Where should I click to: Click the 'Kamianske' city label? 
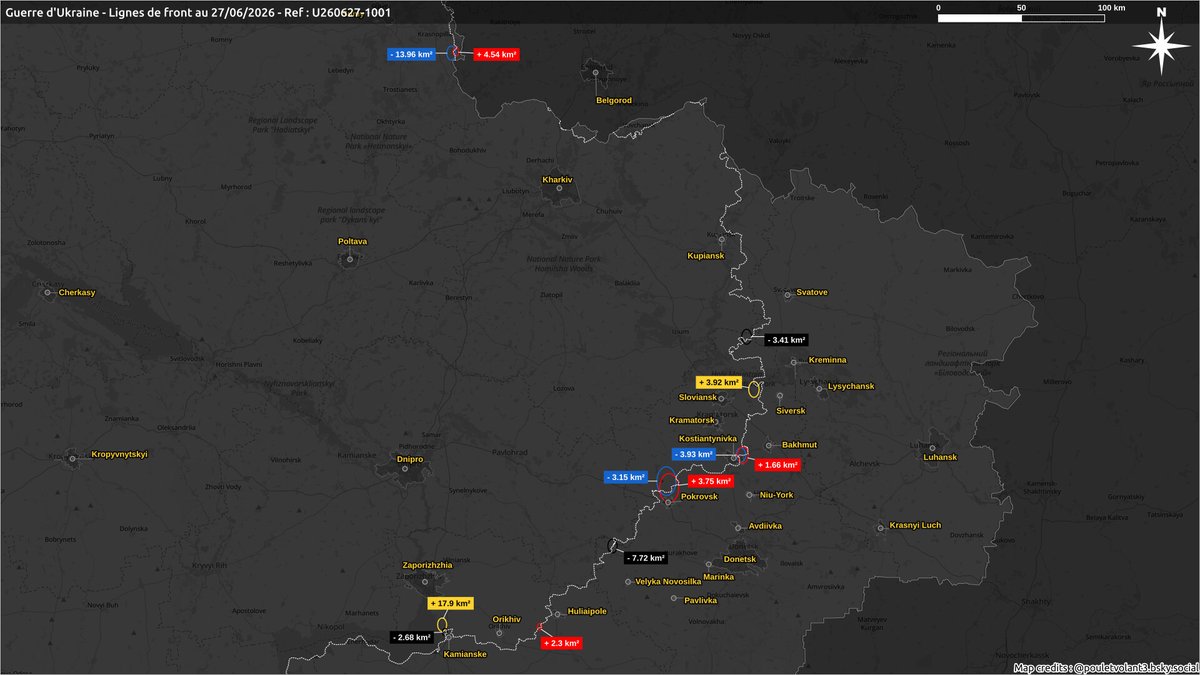click(x=465, y=654)
